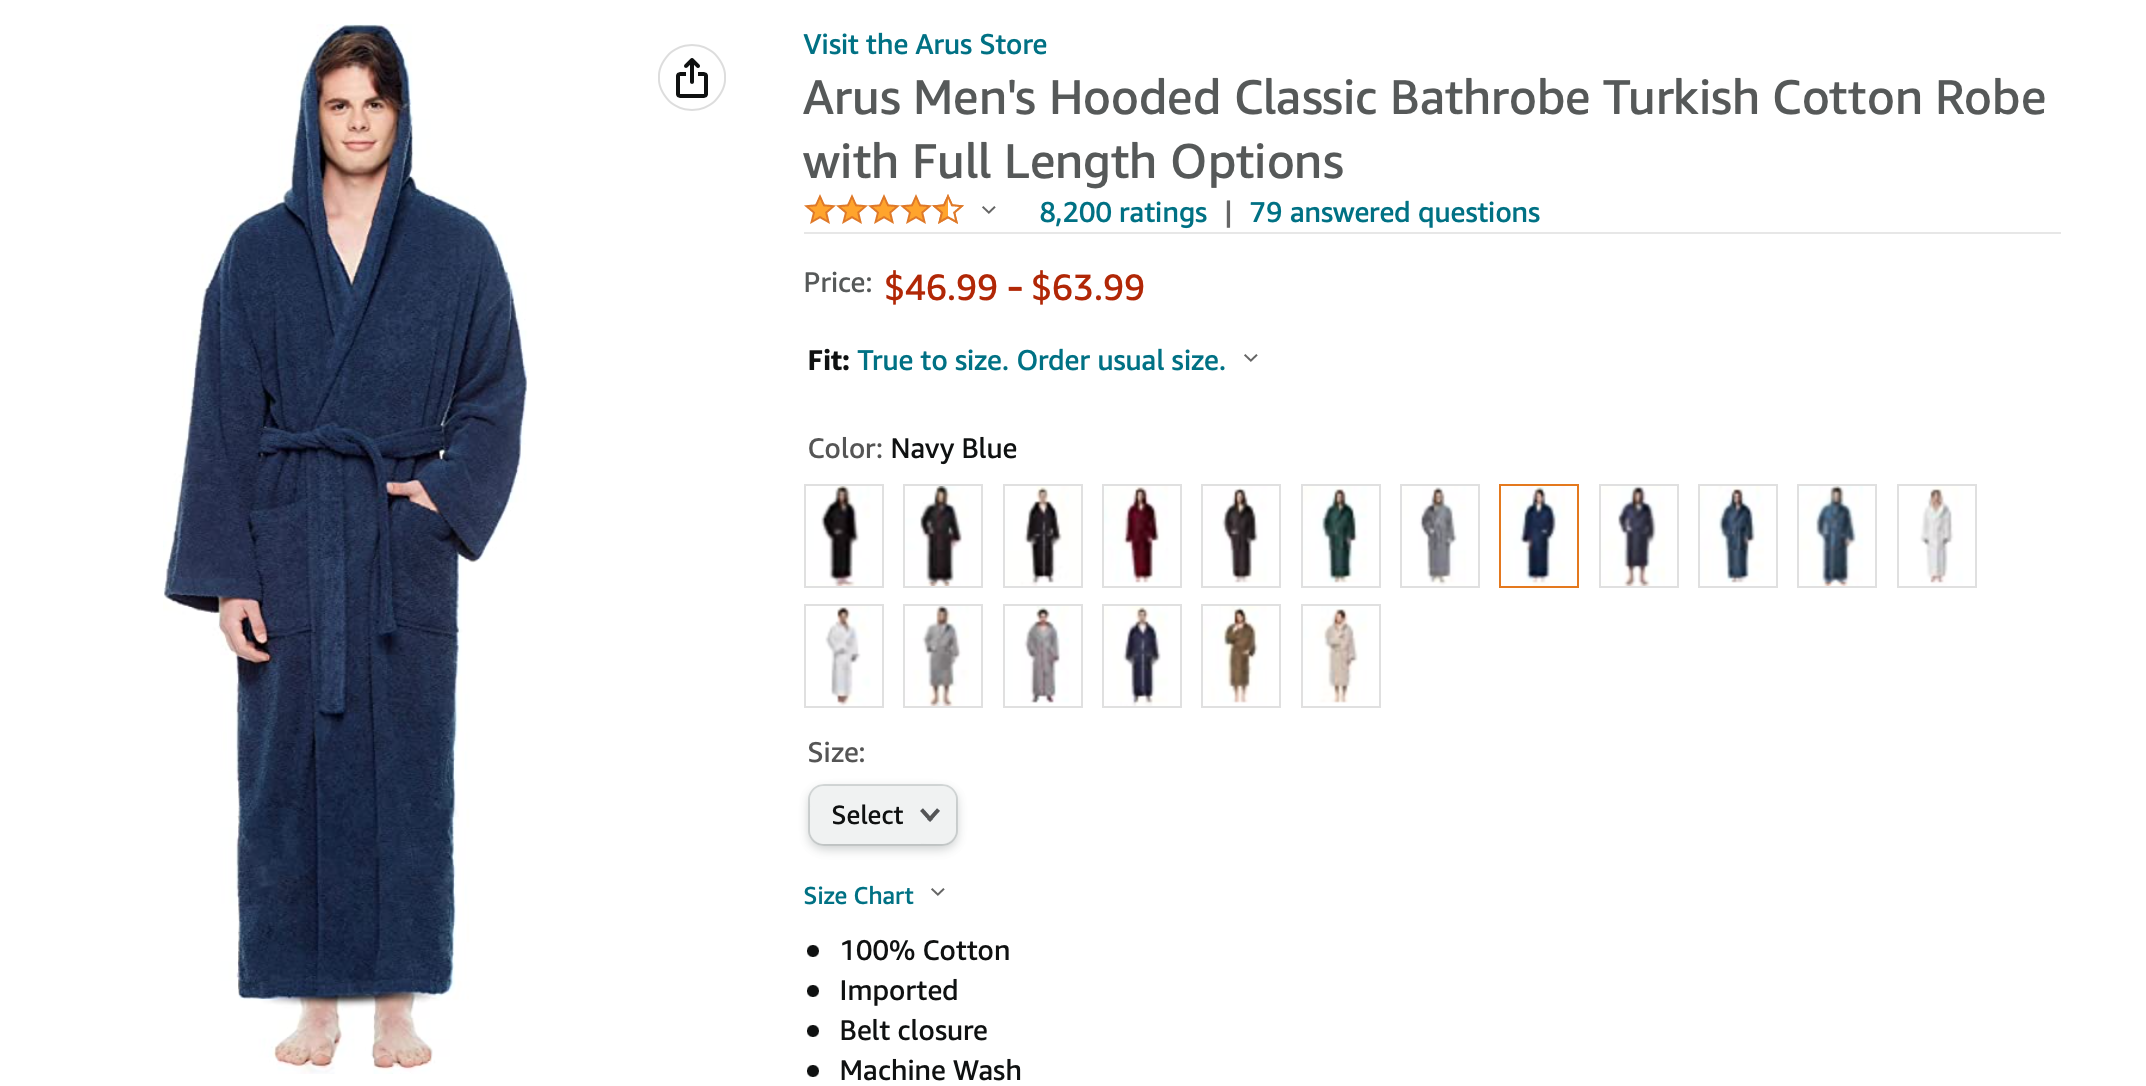Pick the light gray robe swatch in first row
2146x1086 pixels.
1440,536
